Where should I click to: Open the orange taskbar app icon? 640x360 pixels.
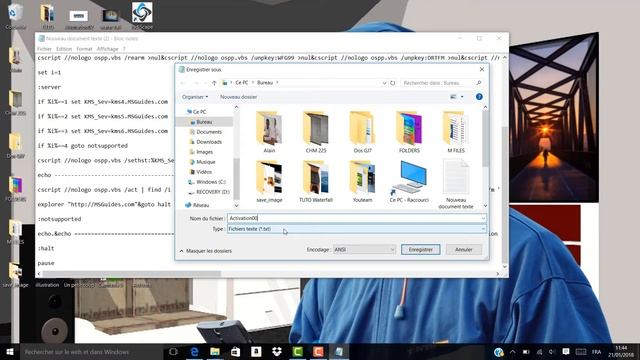[x=318, y=352]
